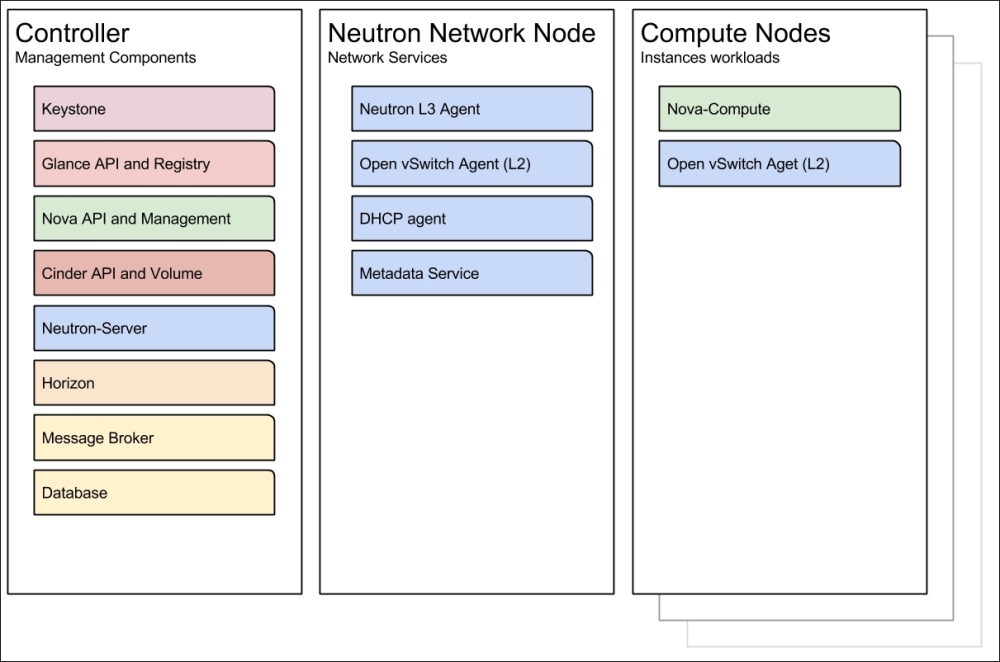The height and width of the screenshot is (662, 1000).
Task: Select the Message Broker box
Action: click(154, 438)
